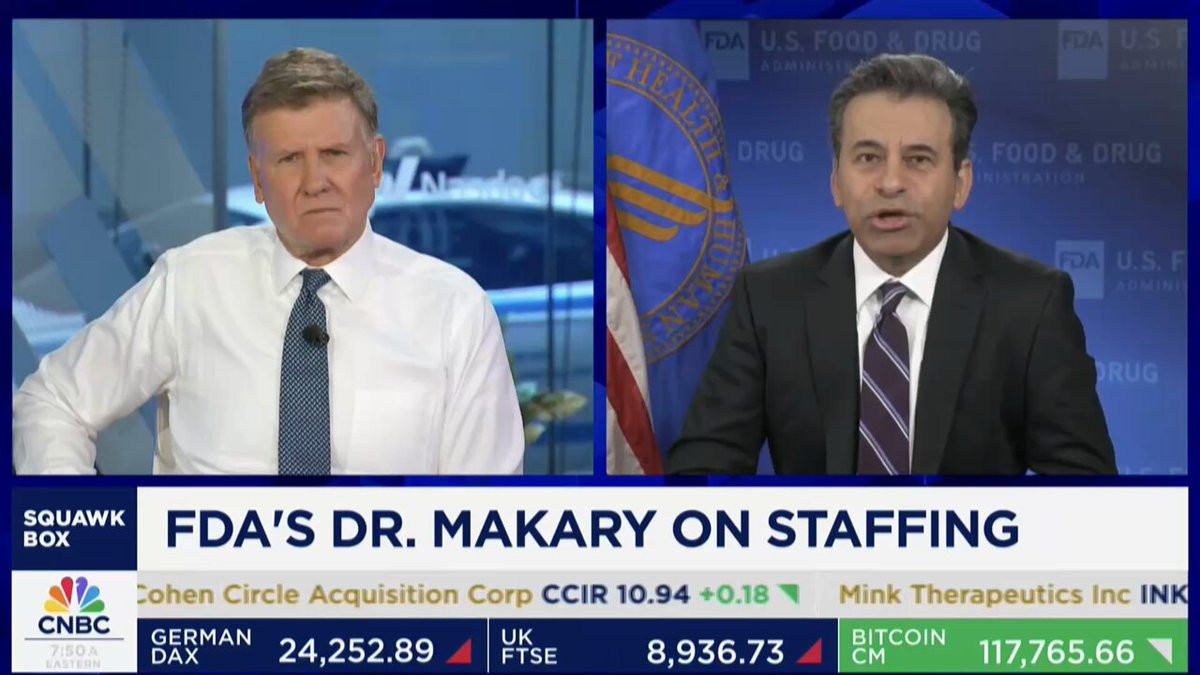
Task: Click the FDA logo in top right corner
Action: (x=1082, y=41)
